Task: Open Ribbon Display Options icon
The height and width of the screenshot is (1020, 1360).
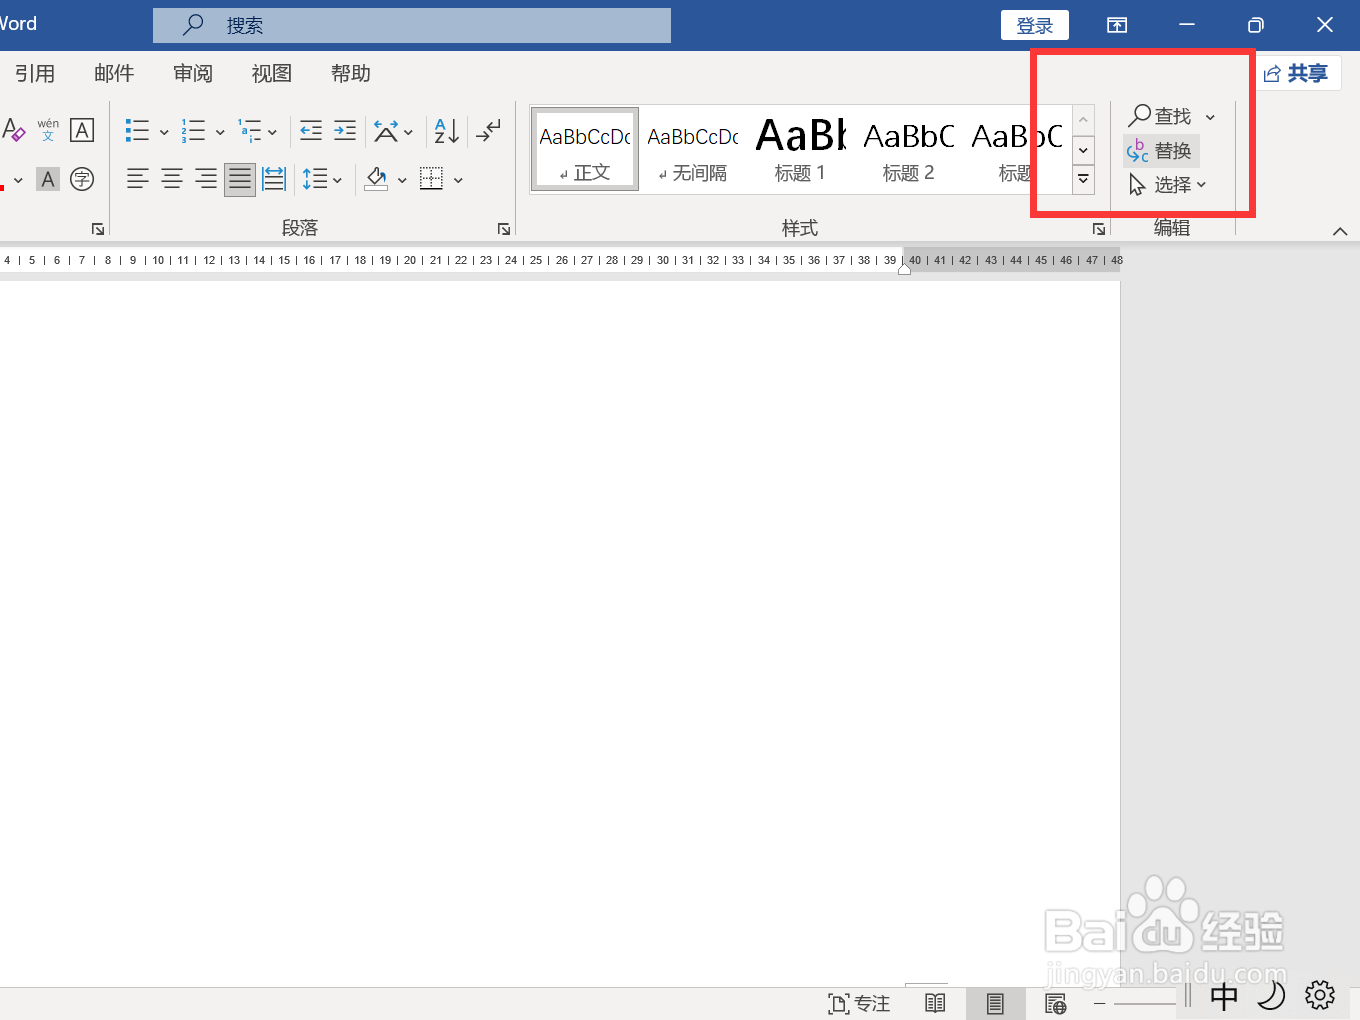Action: pyautogui.click(x=1117, y=25)
